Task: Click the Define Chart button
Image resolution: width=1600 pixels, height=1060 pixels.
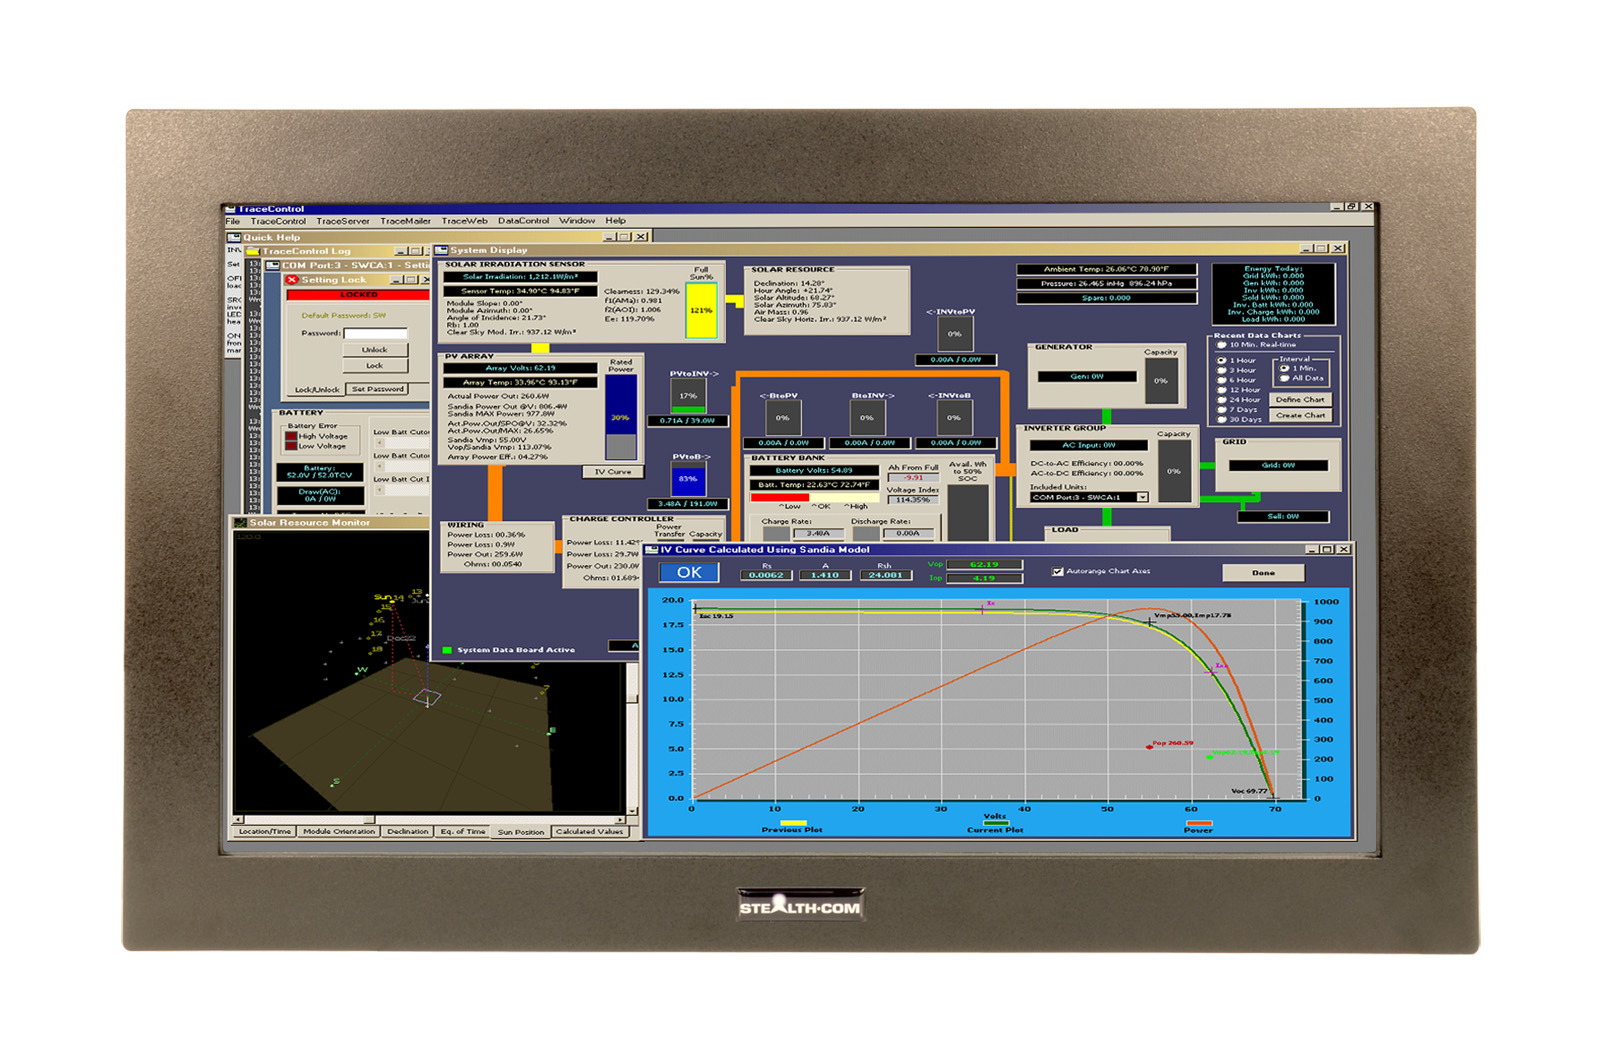Action: coord(1300,399)
